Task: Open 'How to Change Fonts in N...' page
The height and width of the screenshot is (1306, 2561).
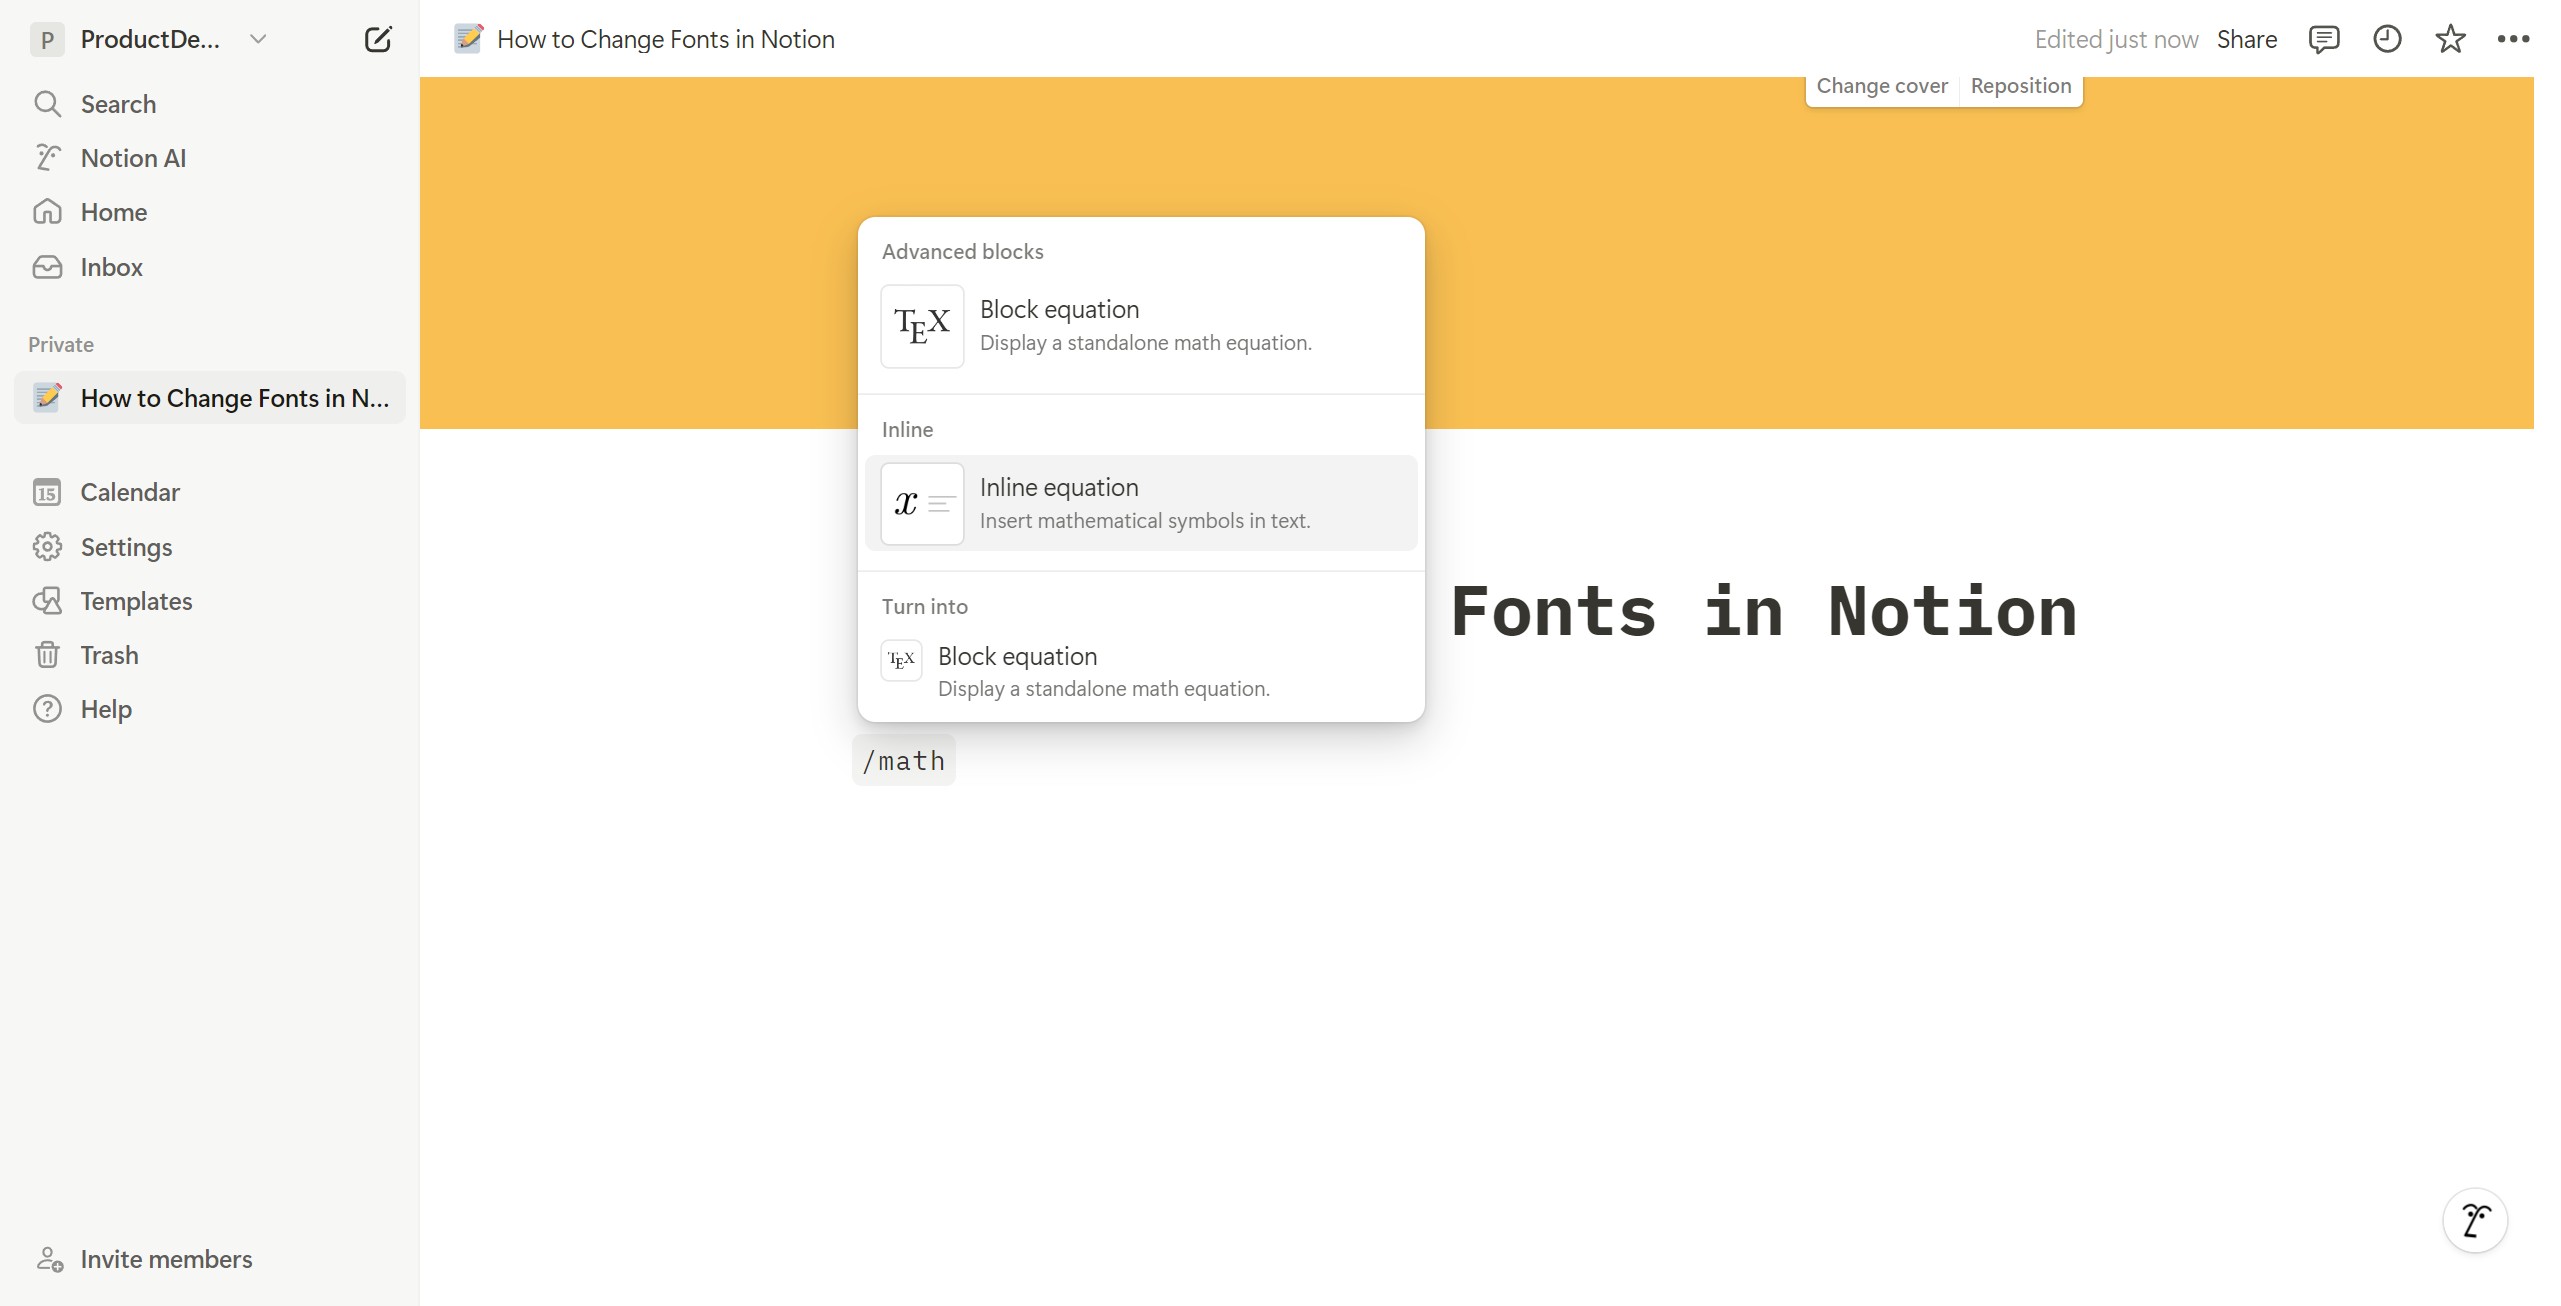Action: tap(210, 398)
